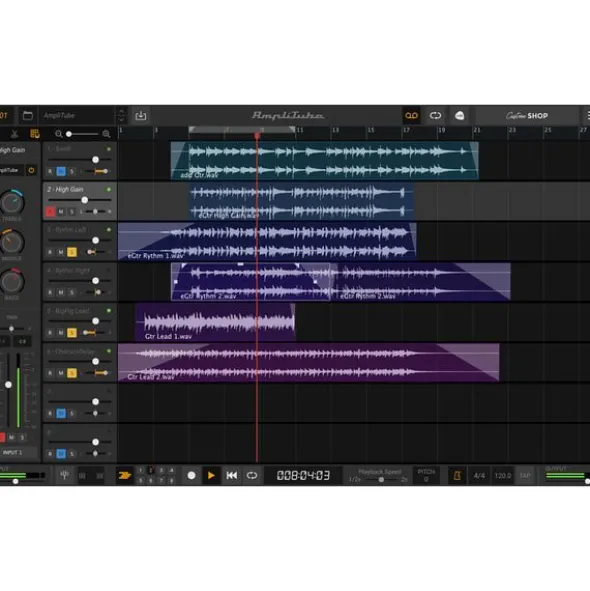Image resolution: width=590 pixels, height=591 pixels.
Task: Select the Gtr Lead 1.wav clip
Action: (x=215, y=323)
